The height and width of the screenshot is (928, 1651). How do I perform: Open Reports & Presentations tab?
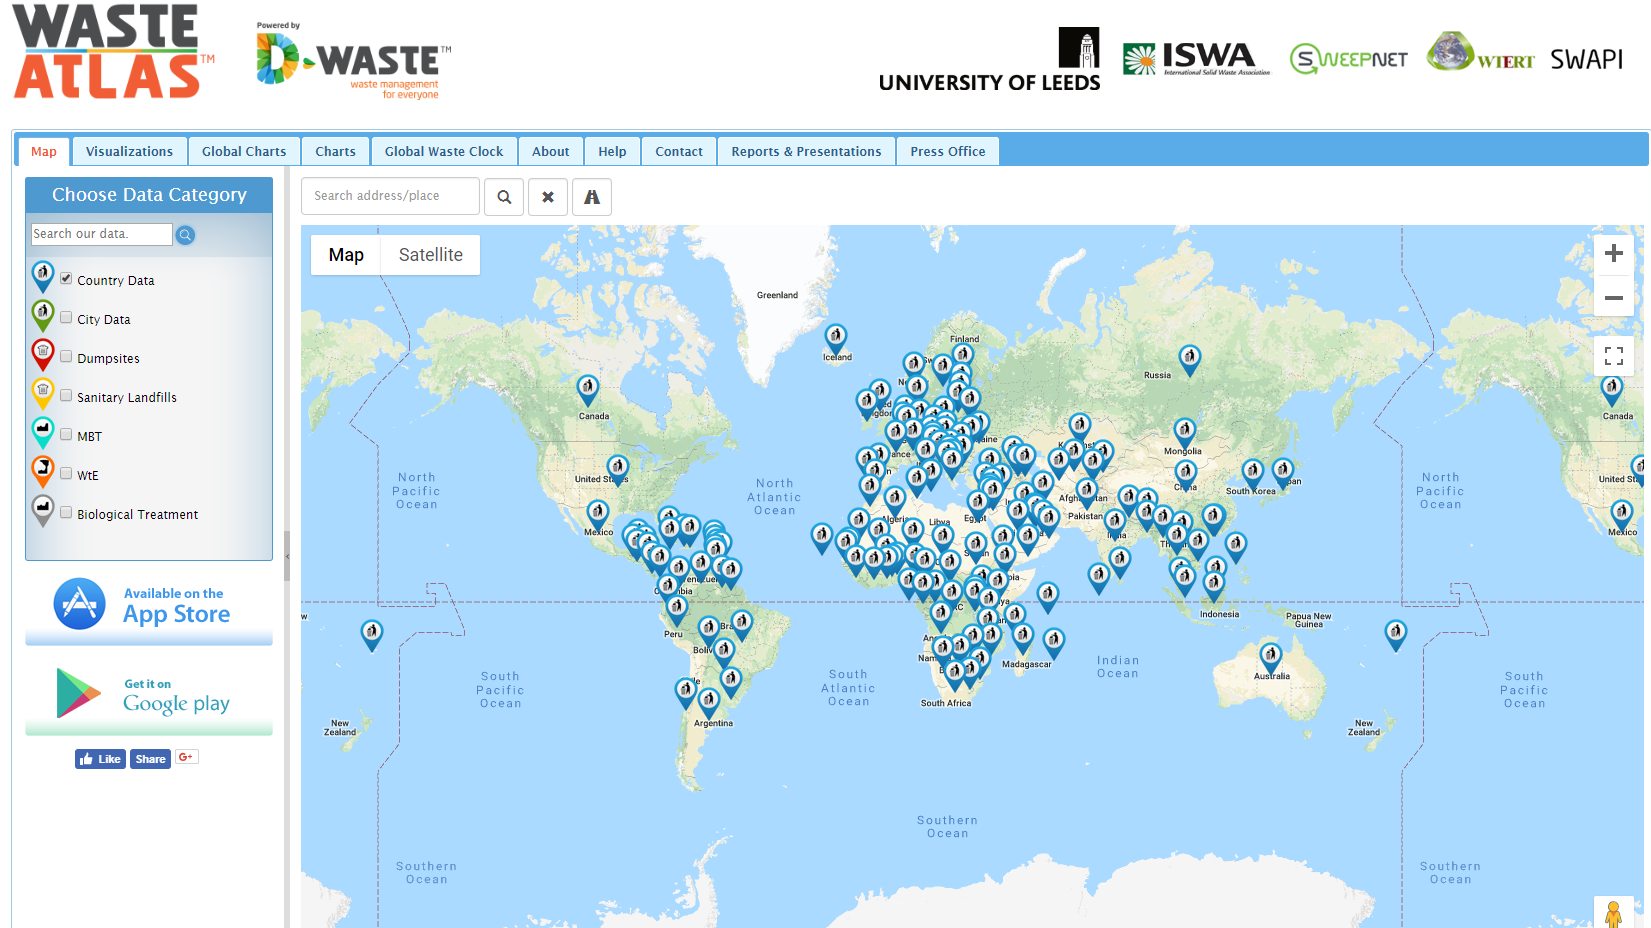click(x=807, y=151)
